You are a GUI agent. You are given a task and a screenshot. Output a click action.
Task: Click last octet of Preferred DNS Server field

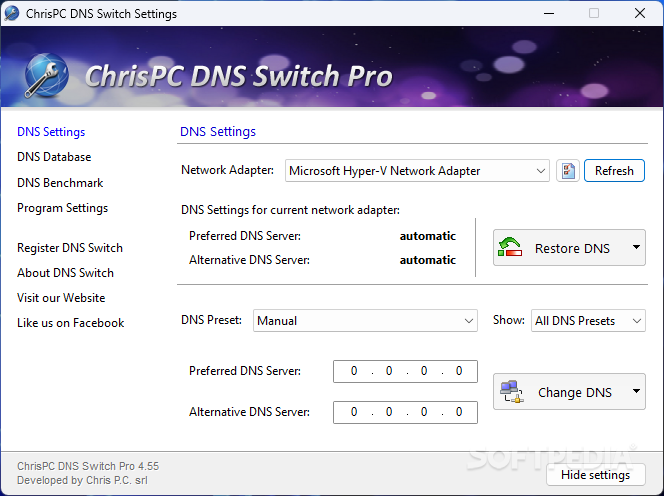[459, 371]
